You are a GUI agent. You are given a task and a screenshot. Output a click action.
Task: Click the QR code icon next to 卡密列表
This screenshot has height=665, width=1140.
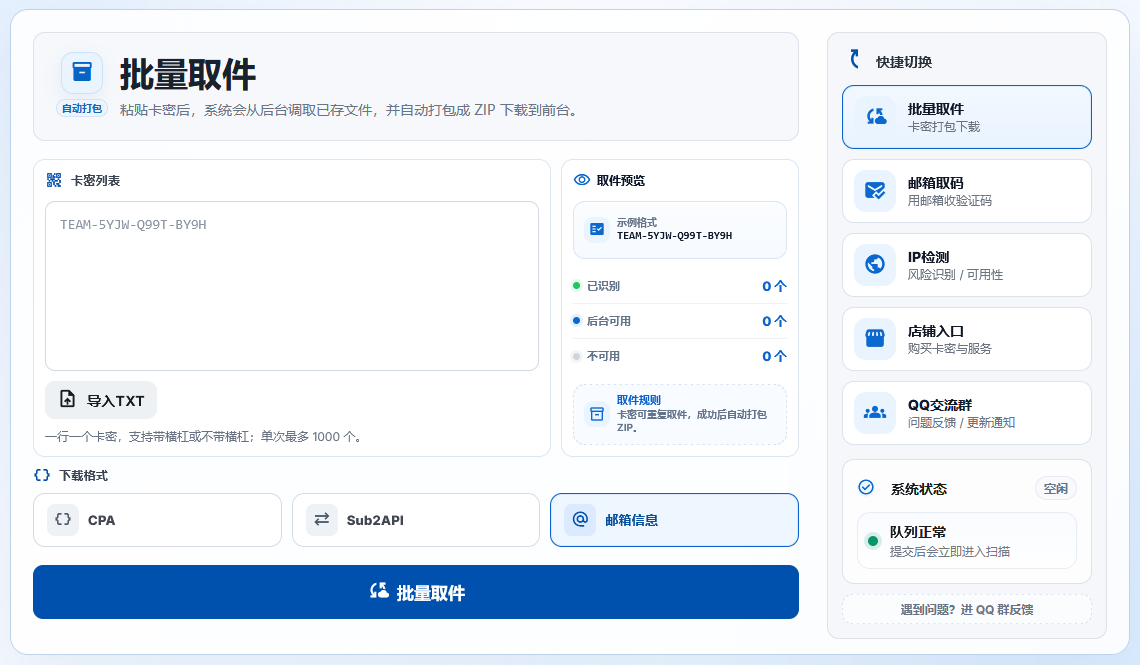(x=54, y=180)
